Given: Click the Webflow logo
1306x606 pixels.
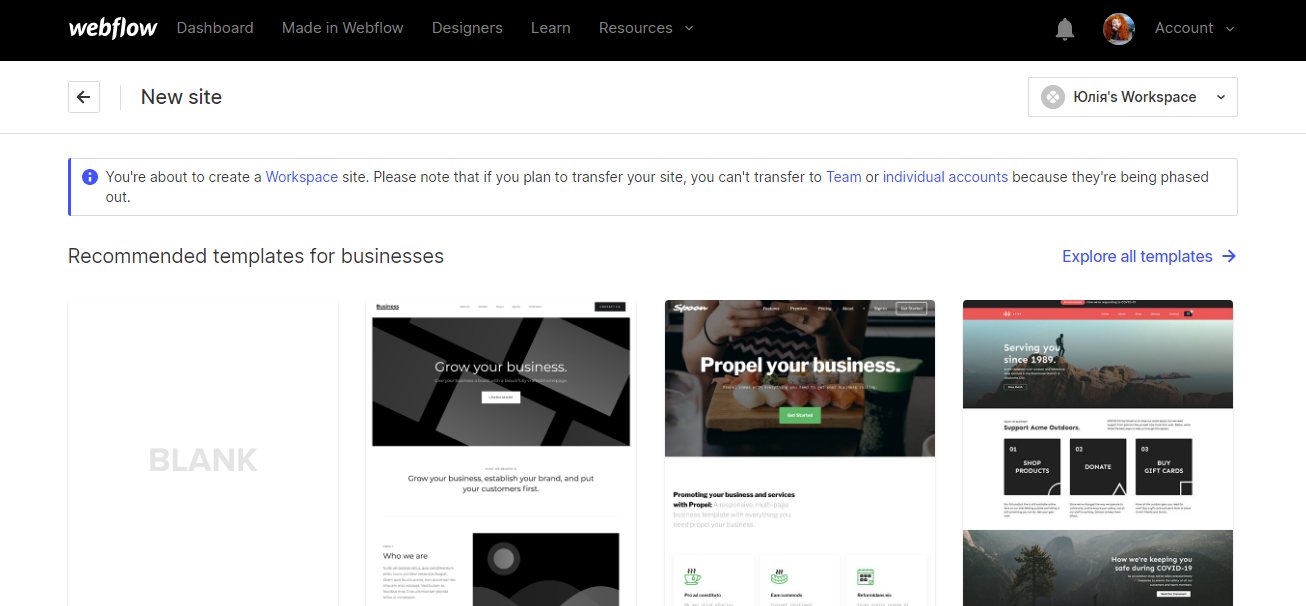Looking at the screenshot, I should 112,28.
